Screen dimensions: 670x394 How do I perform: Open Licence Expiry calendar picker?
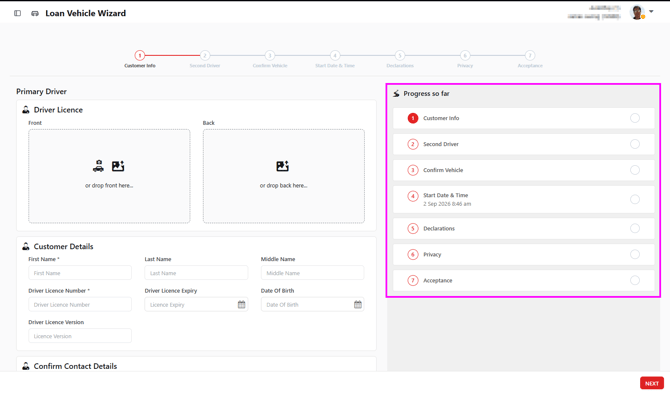(x=241, y=305)
